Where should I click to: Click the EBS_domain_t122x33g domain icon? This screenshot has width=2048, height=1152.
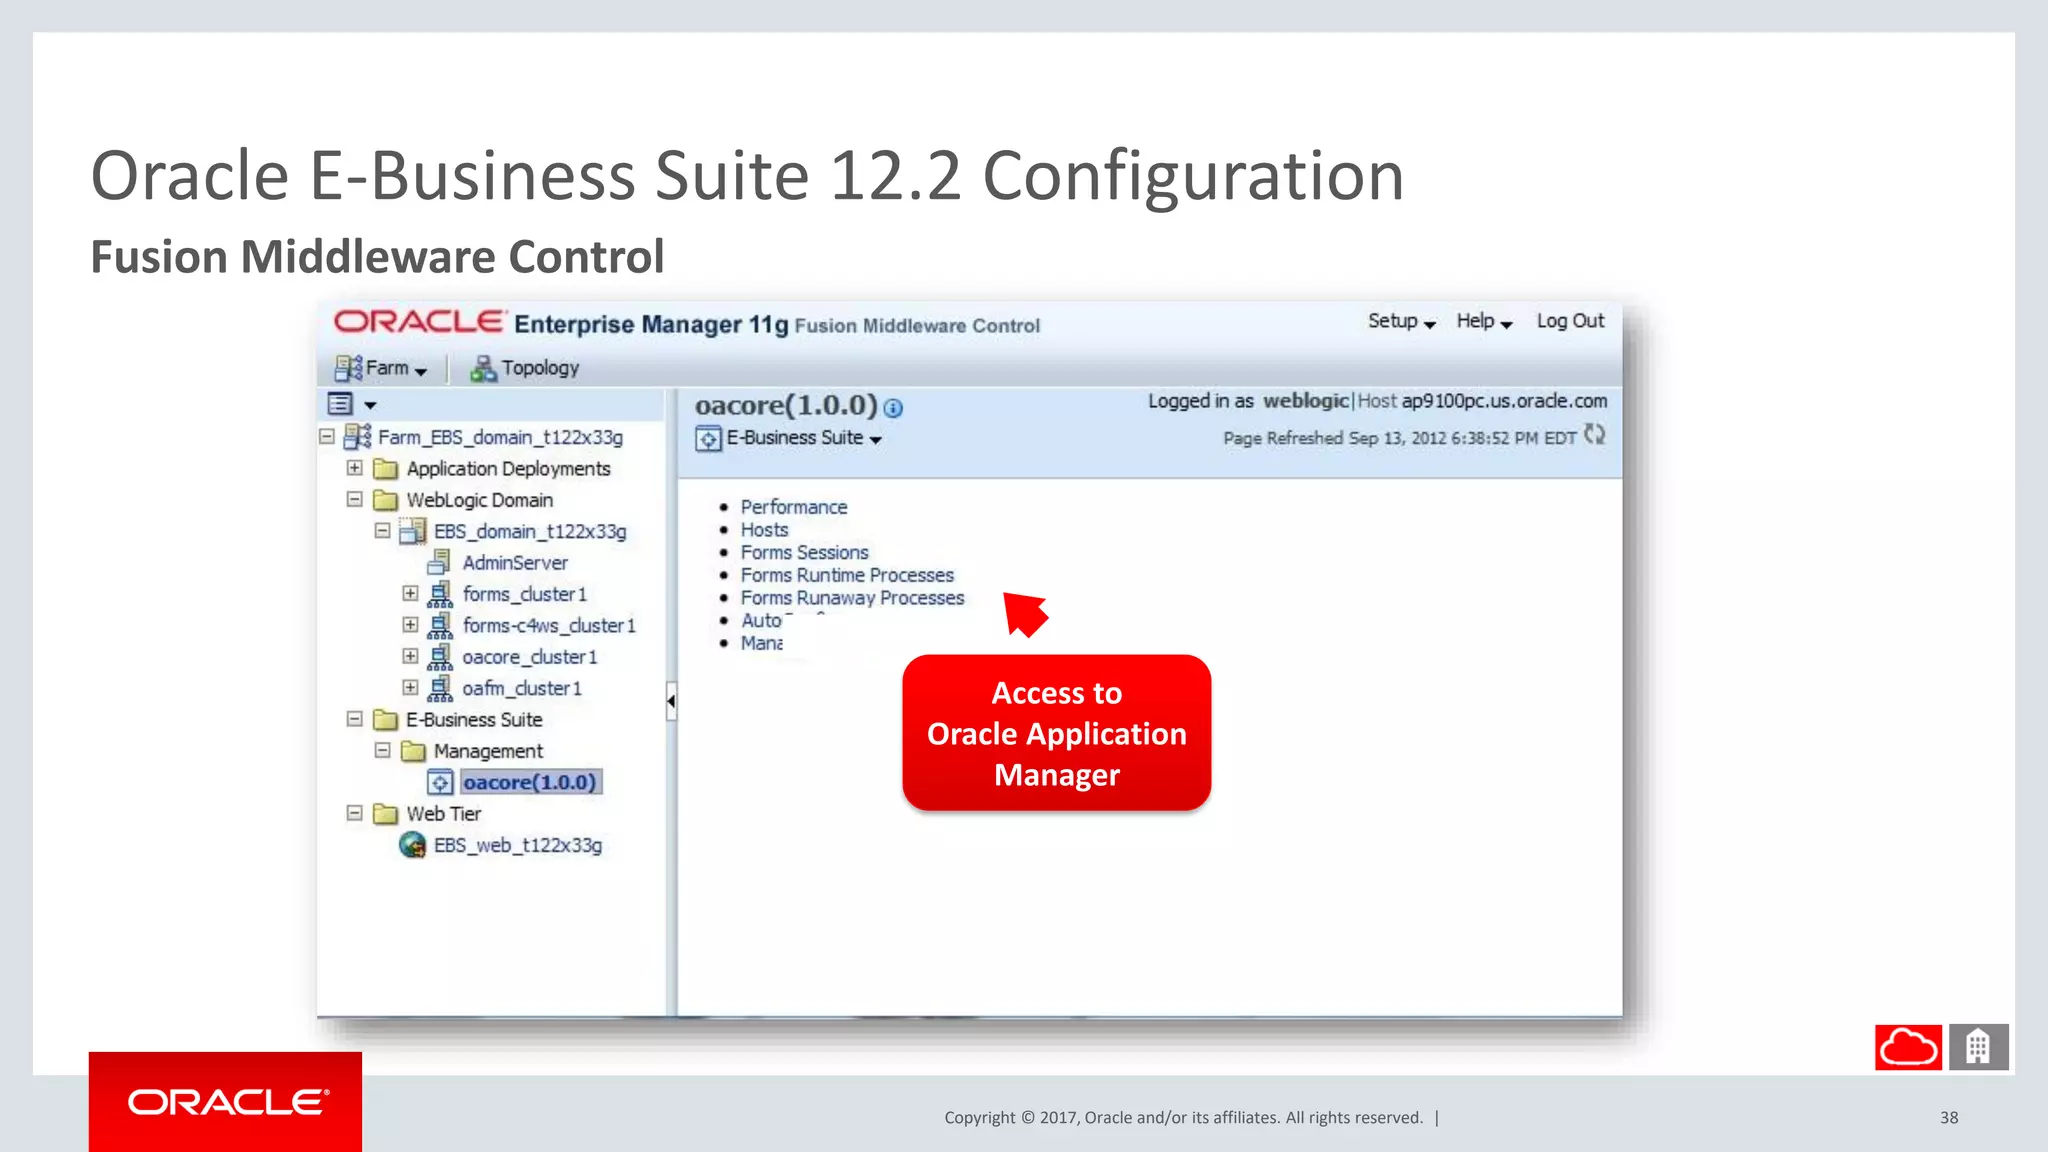pyautogui.click(x=412, y=531)
